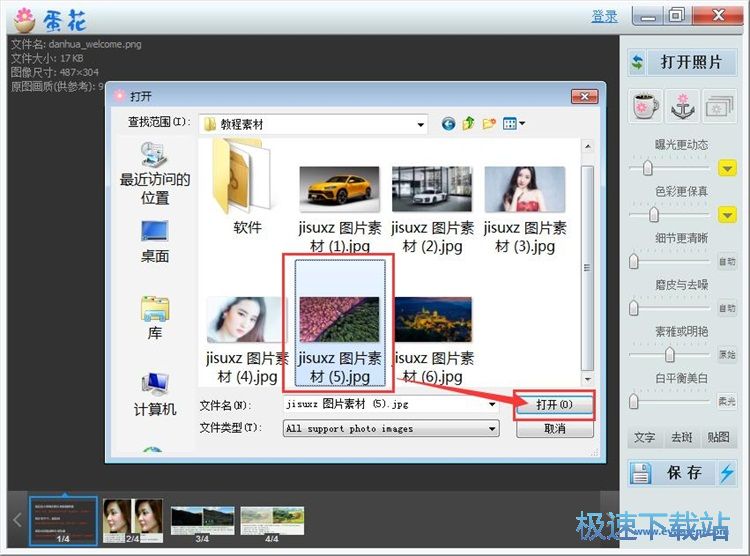
Task: Toggle the 自动 button for 细节更清晰
Action: pos(727,262)
